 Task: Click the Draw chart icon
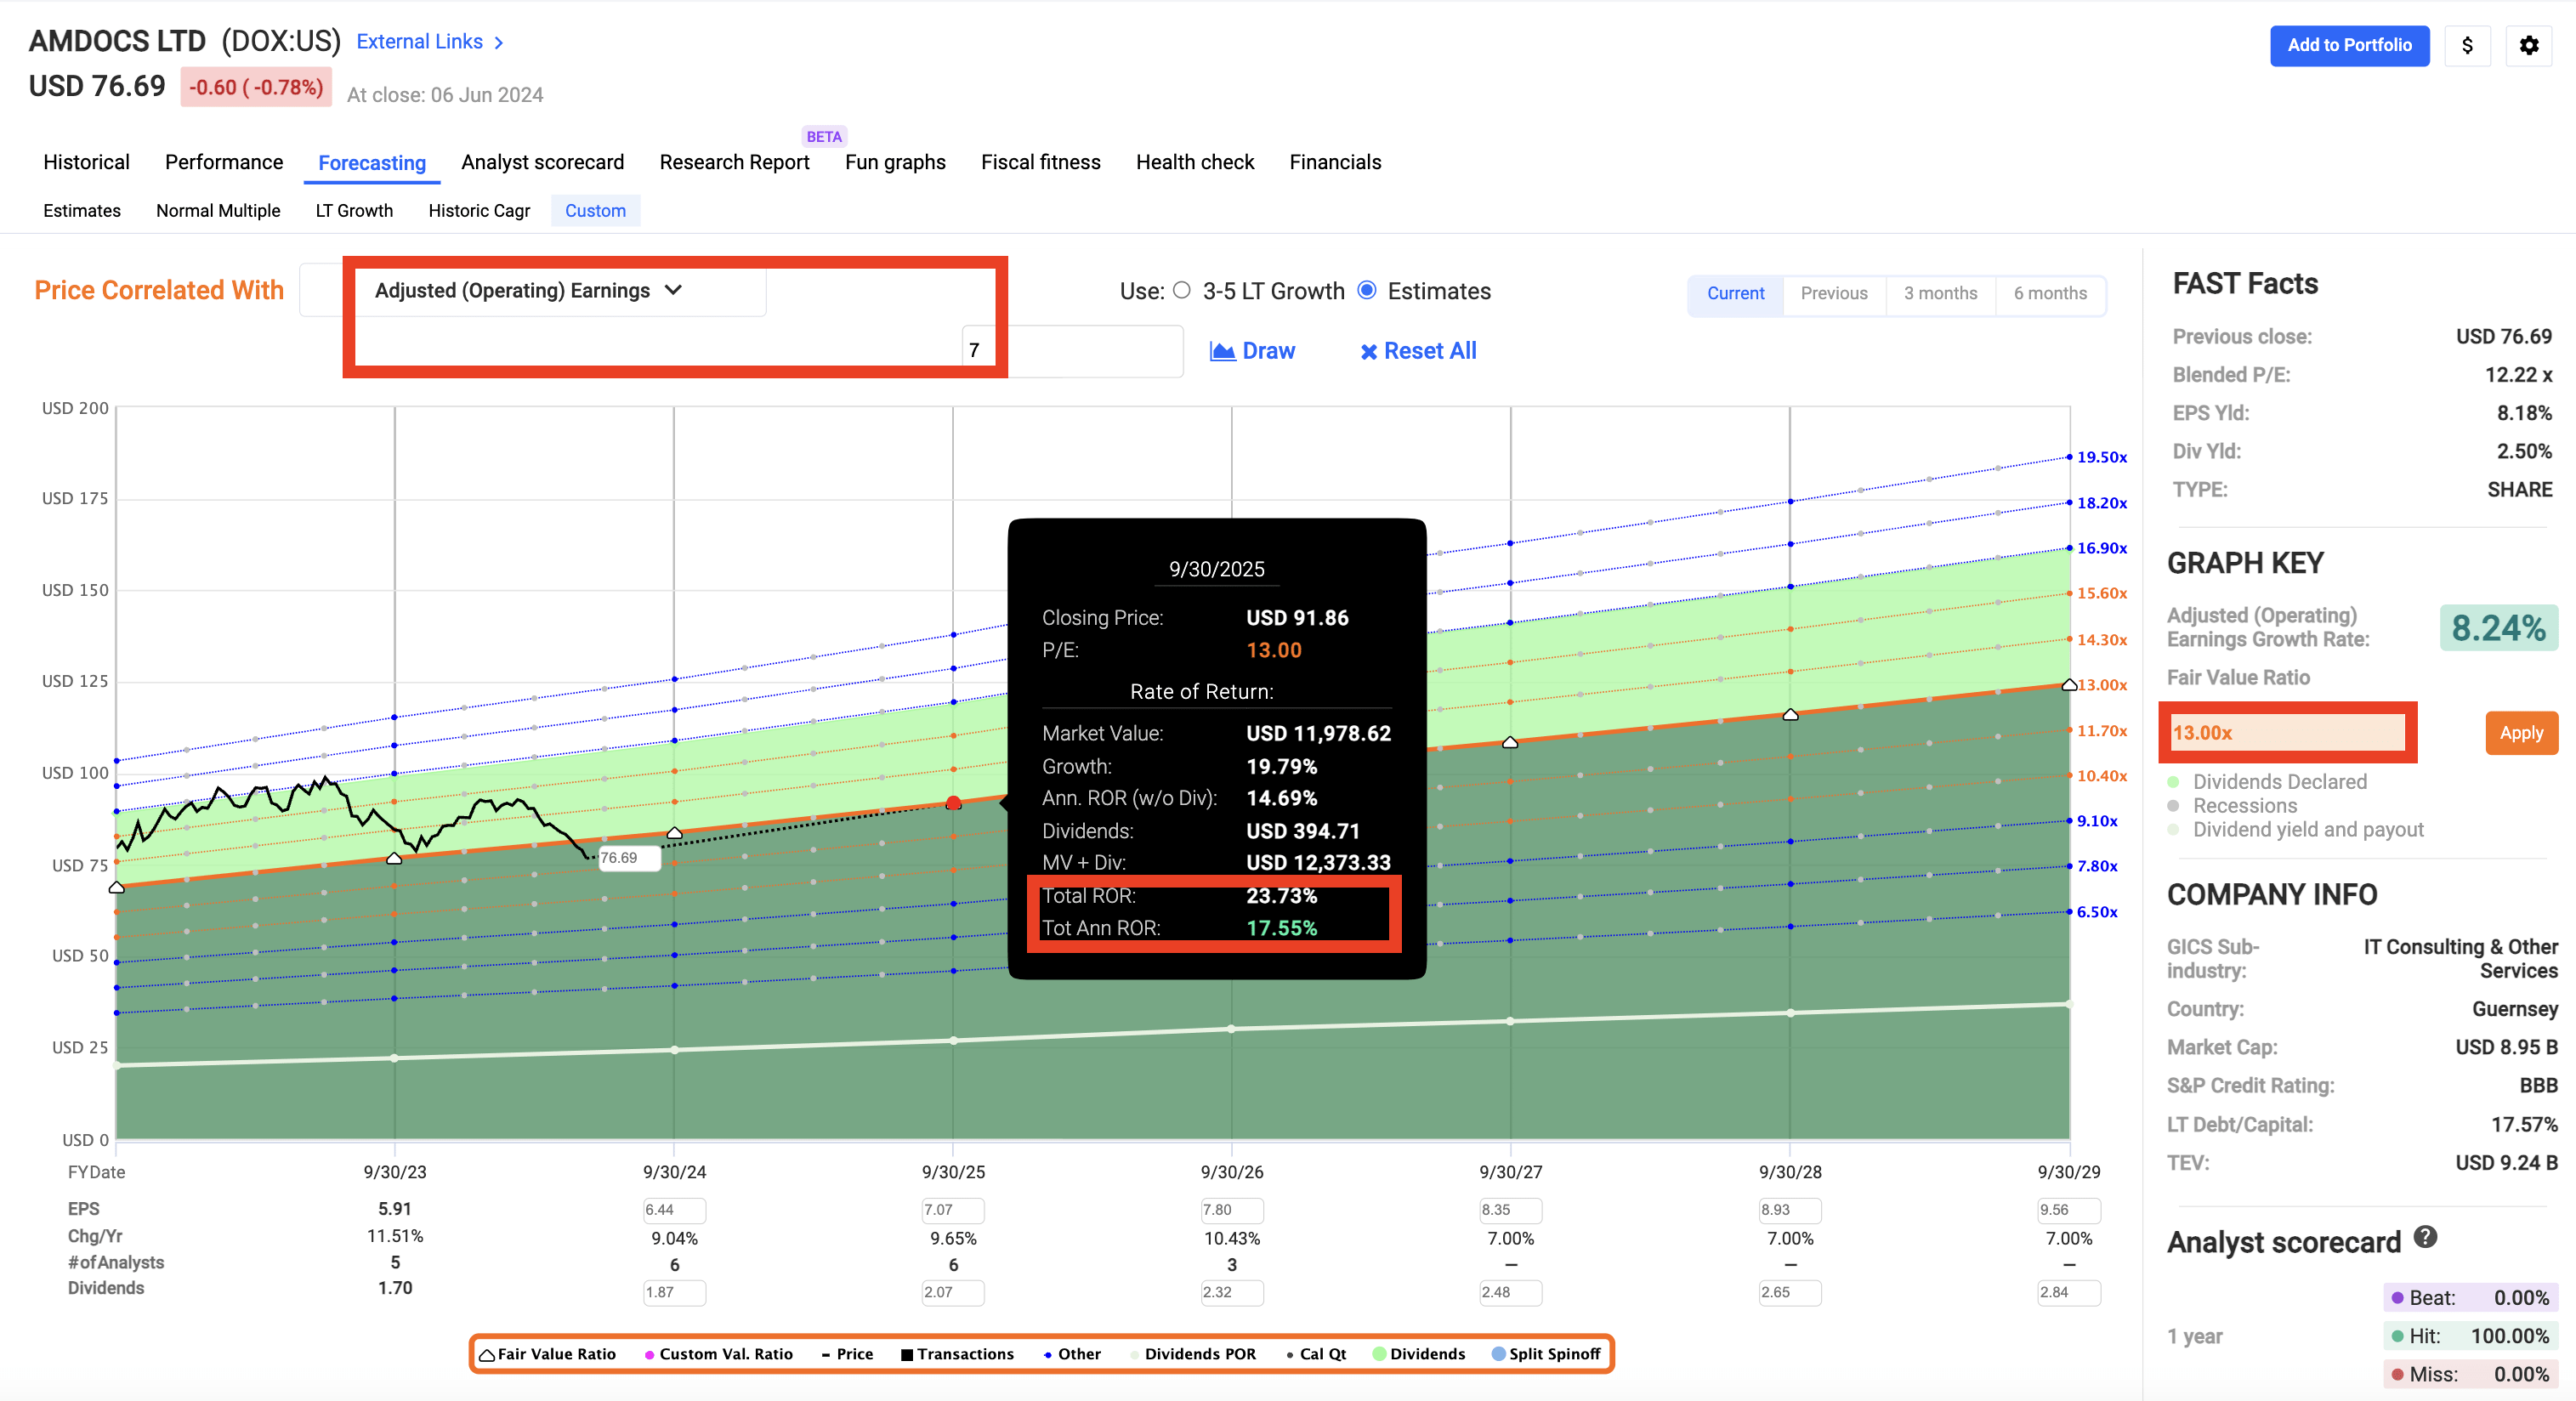tap(1223, 351)
